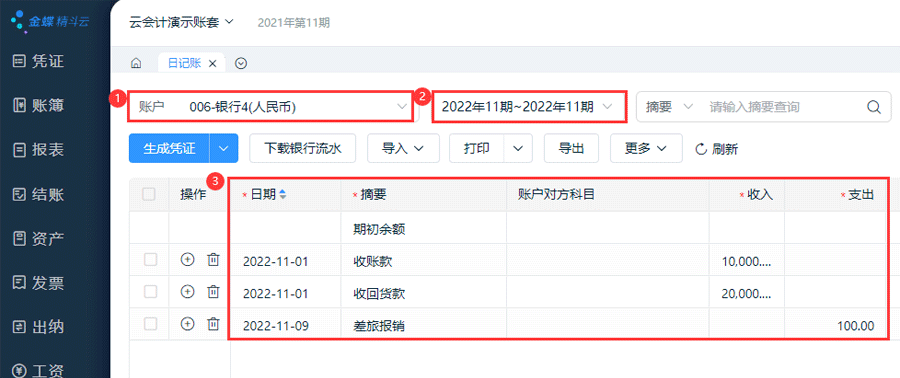900x378 pixels.
Task: Open the 账户 006-银行4 dropdown
Action: click(x=270, y=106)
